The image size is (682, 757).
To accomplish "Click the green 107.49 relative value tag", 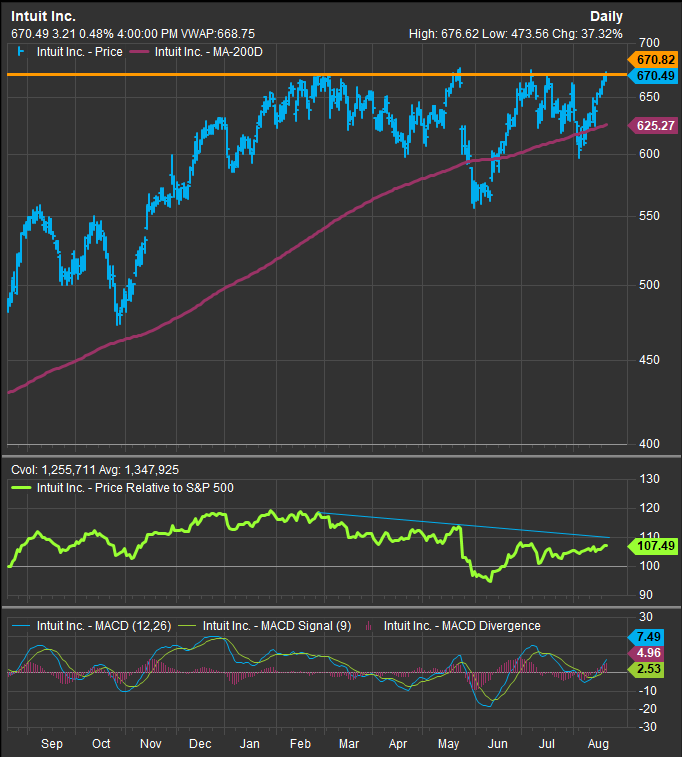I will pos(652,546).
